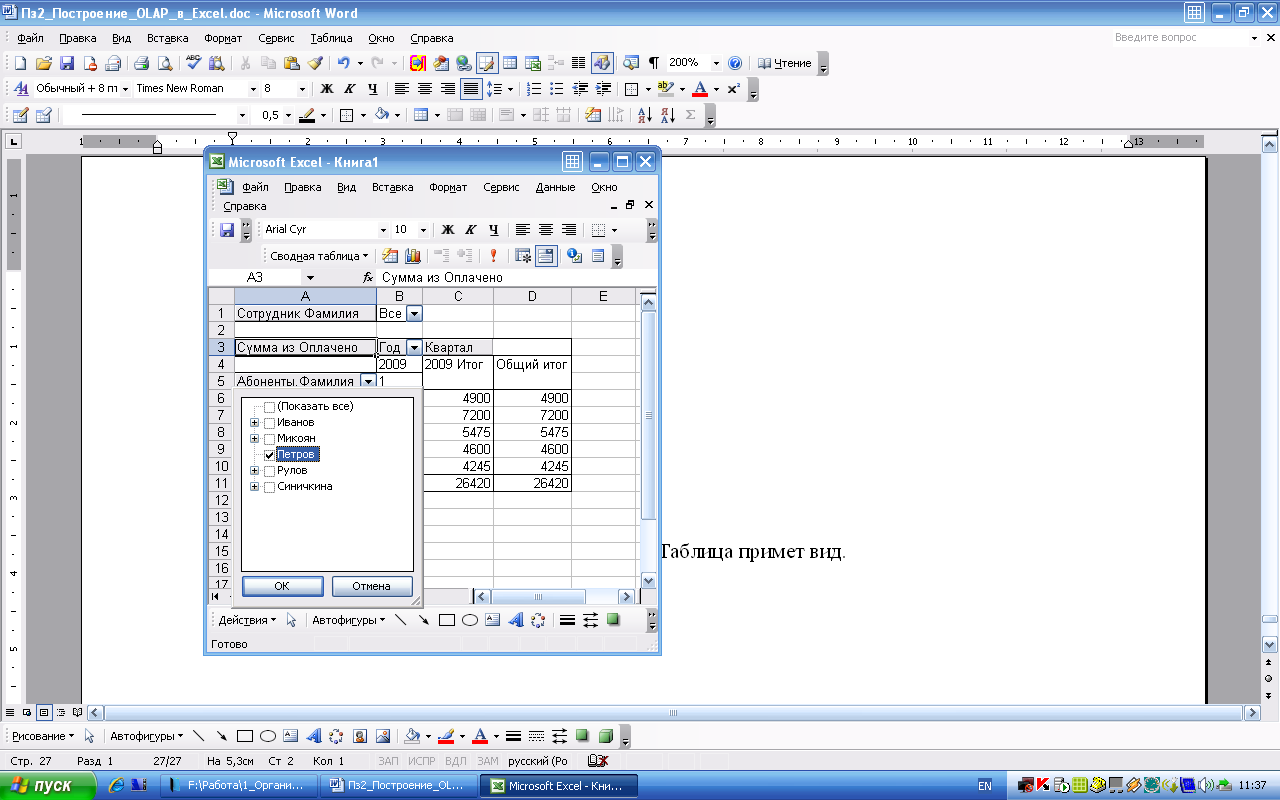Print the document using the printer icon
1280x800 pixels.
(x=142, y=63)
